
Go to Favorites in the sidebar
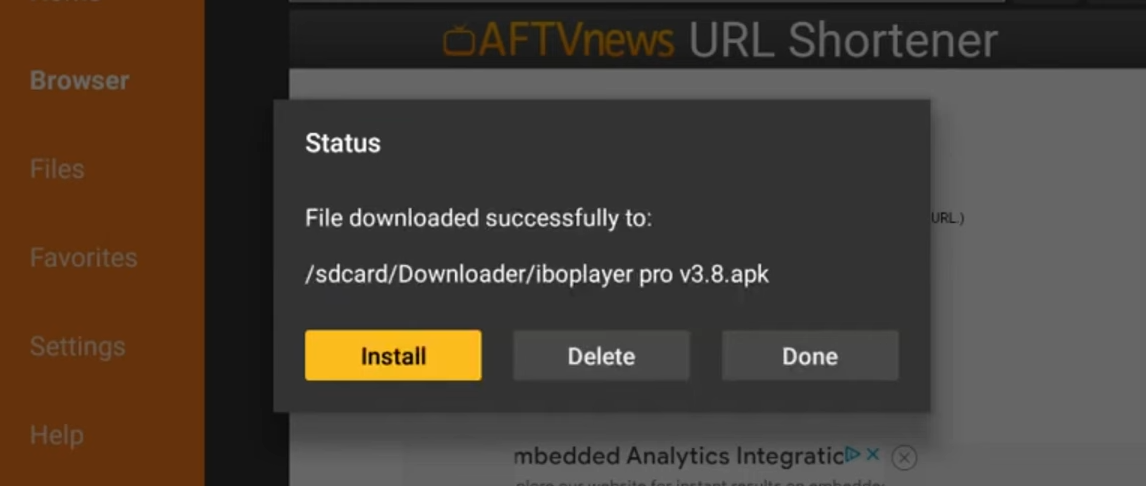pos(83,258)
